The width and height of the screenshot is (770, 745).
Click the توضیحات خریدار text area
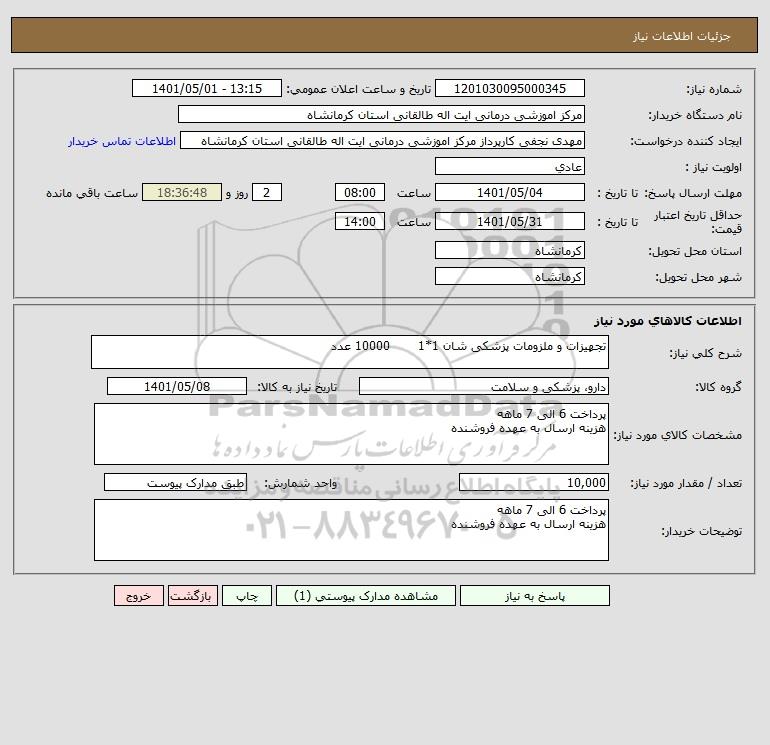click(x=351, y=530)
